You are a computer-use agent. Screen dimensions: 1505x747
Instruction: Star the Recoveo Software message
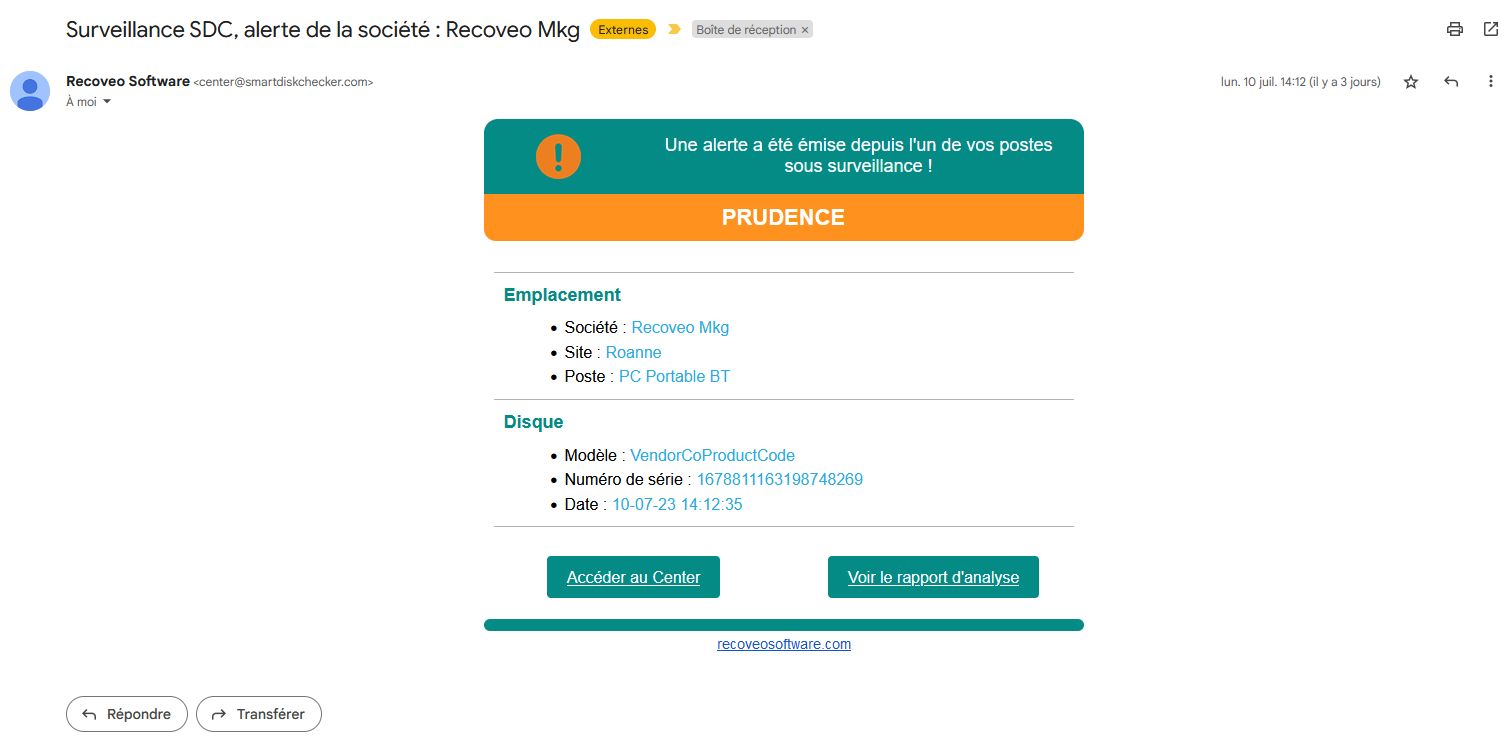pyautogui.click(x=1411, y=82)
